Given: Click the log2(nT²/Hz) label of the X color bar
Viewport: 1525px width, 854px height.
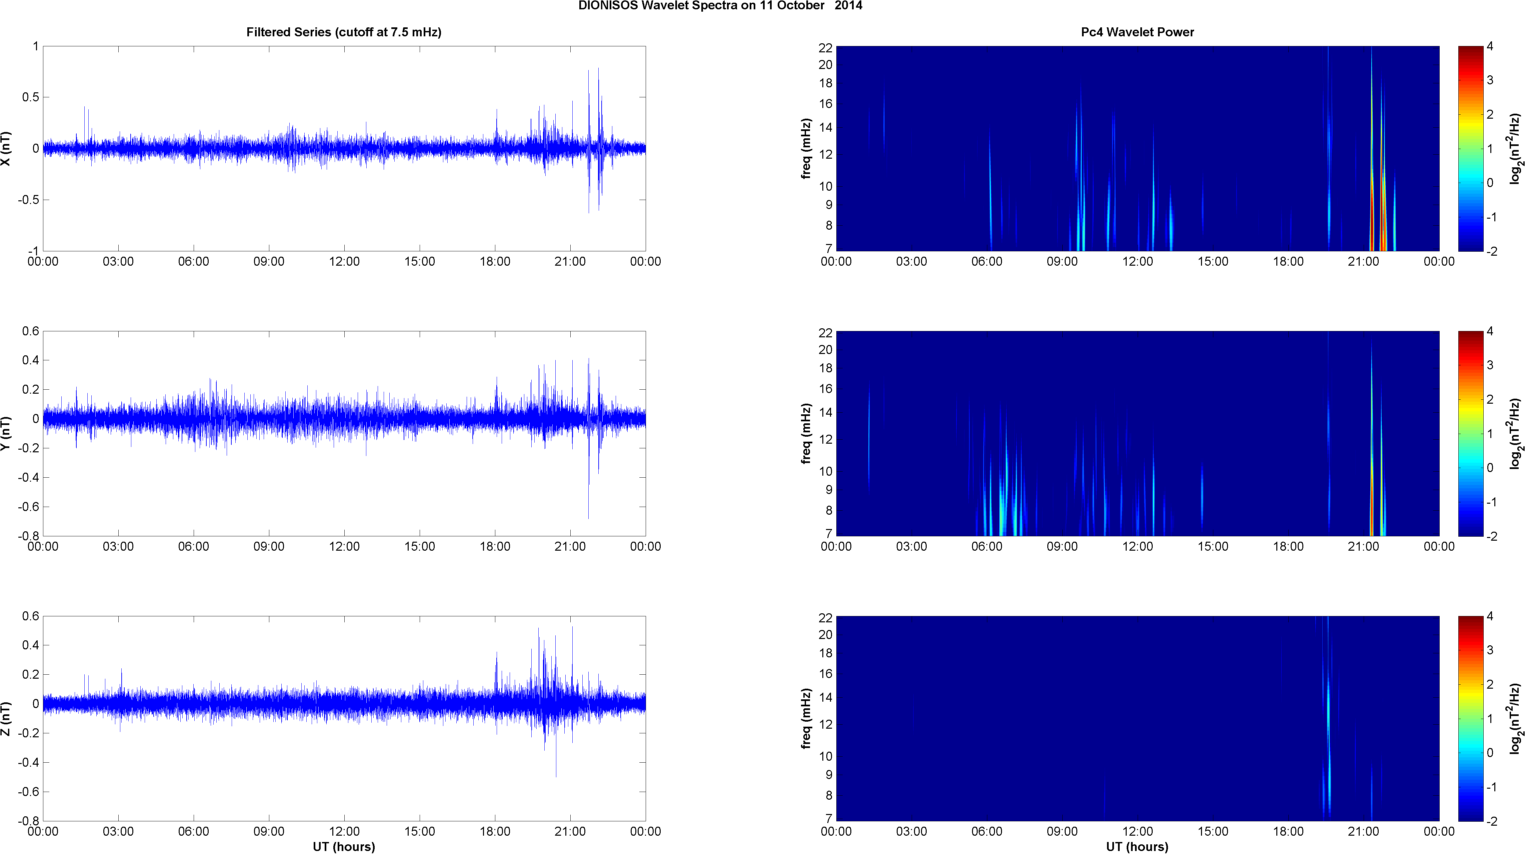Looking at the screenshot, I should tap(1516, 148).
